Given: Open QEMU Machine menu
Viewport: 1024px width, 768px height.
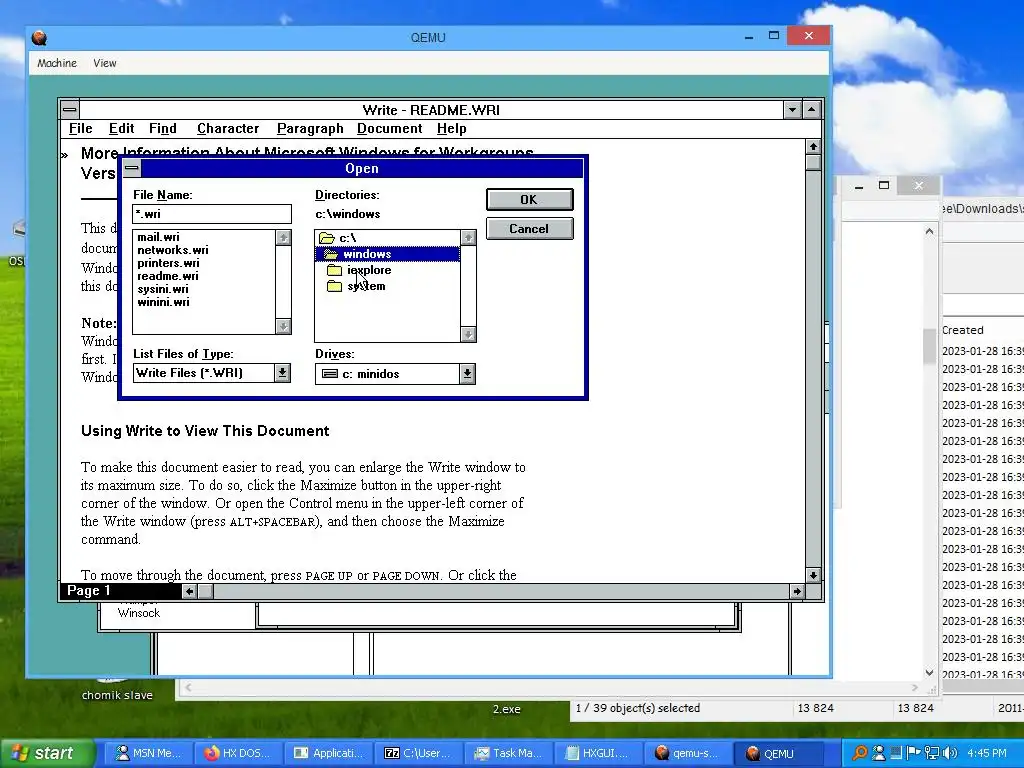Looking at the screenshot, I should 57,63.
